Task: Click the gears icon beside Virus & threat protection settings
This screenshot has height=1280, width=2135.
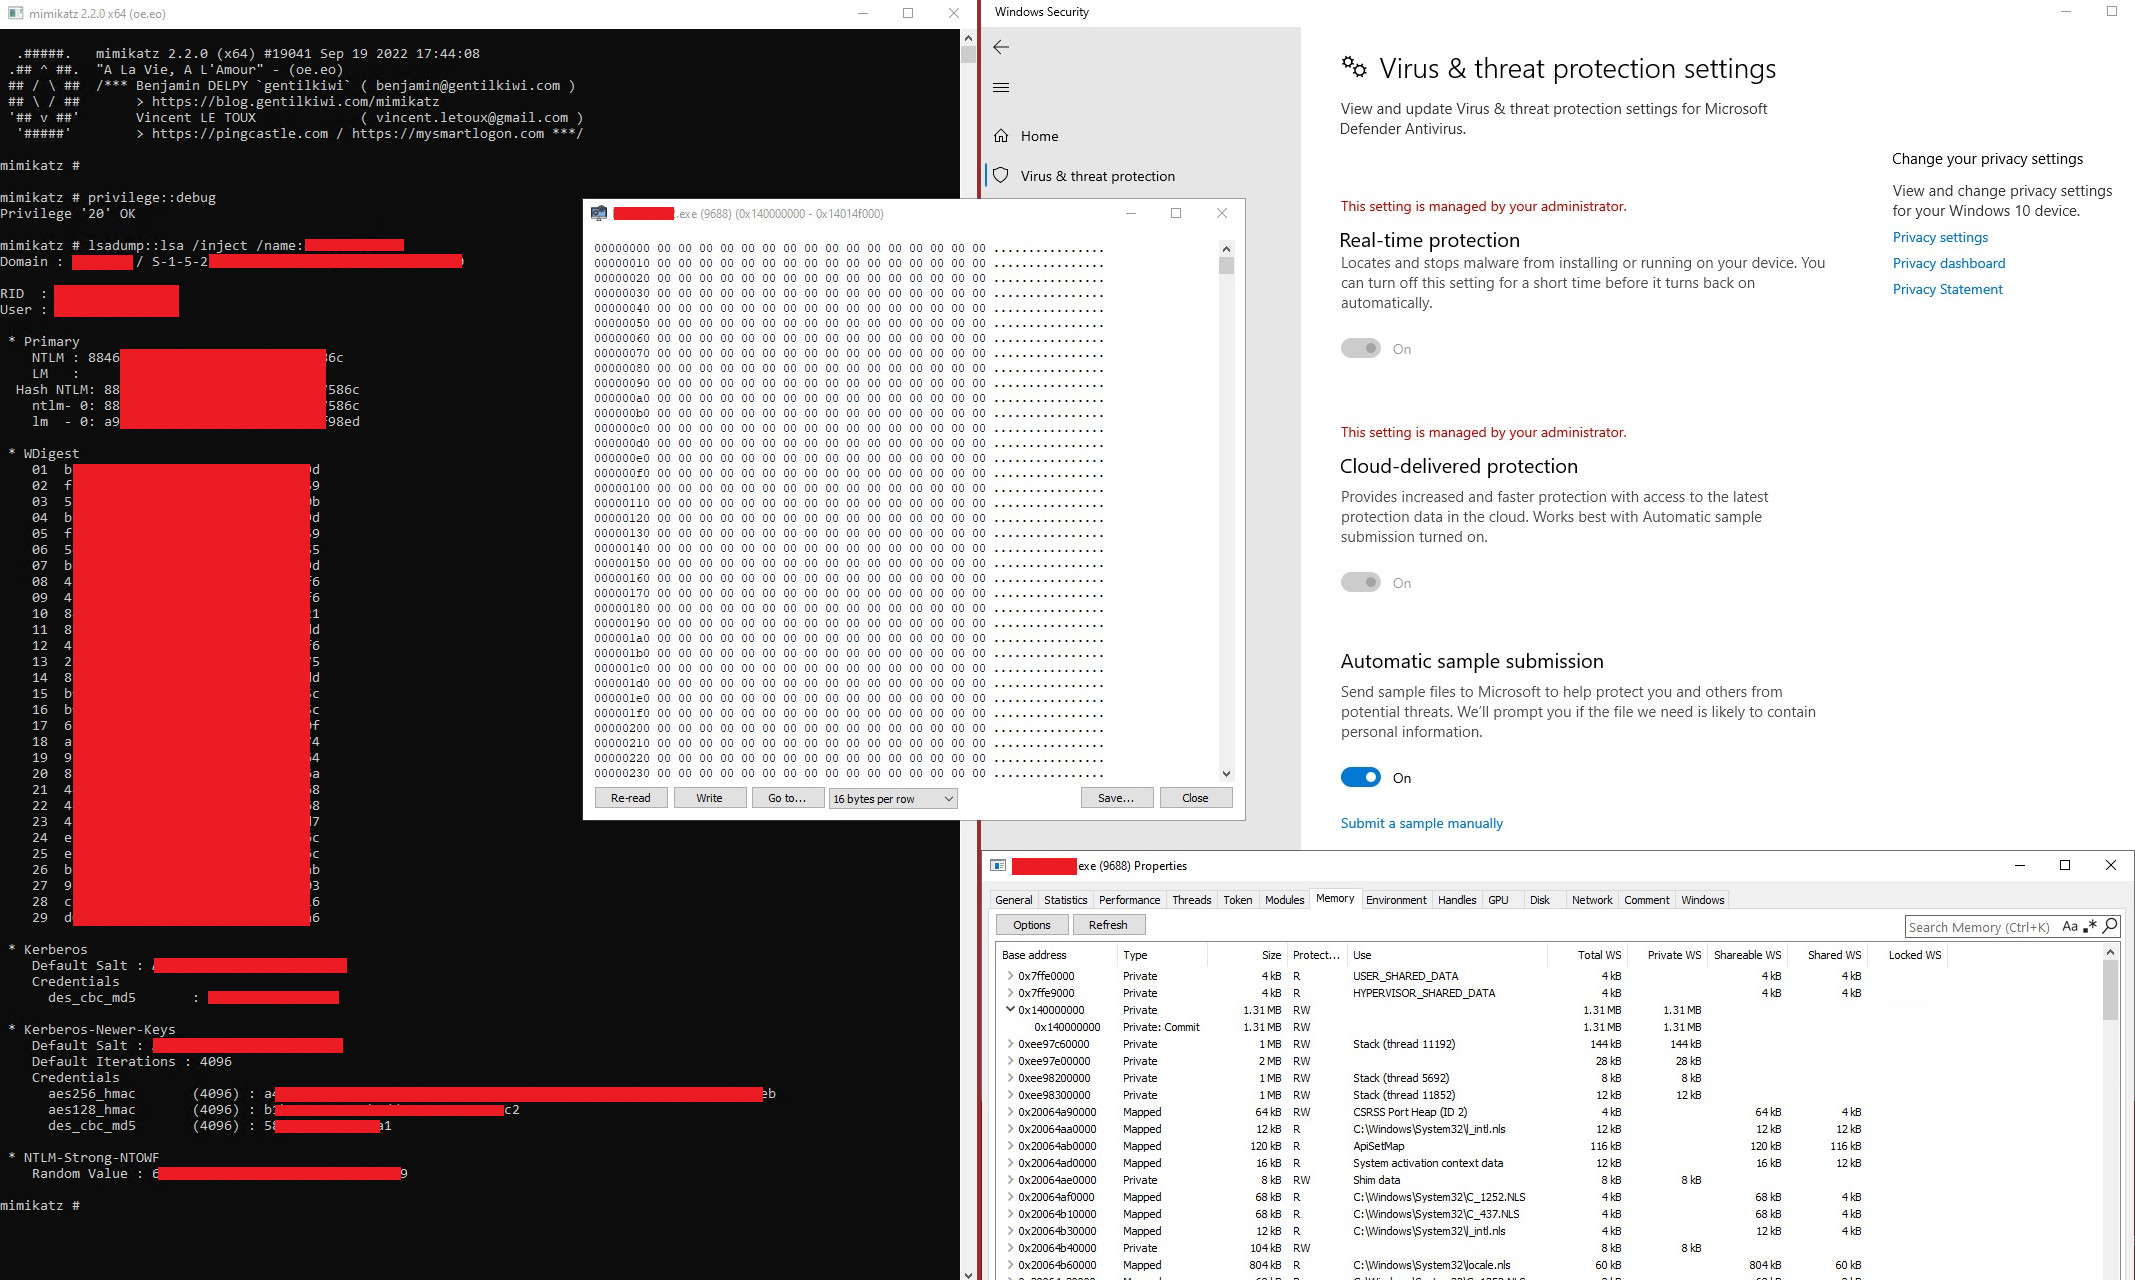Action: (1354, 67)
